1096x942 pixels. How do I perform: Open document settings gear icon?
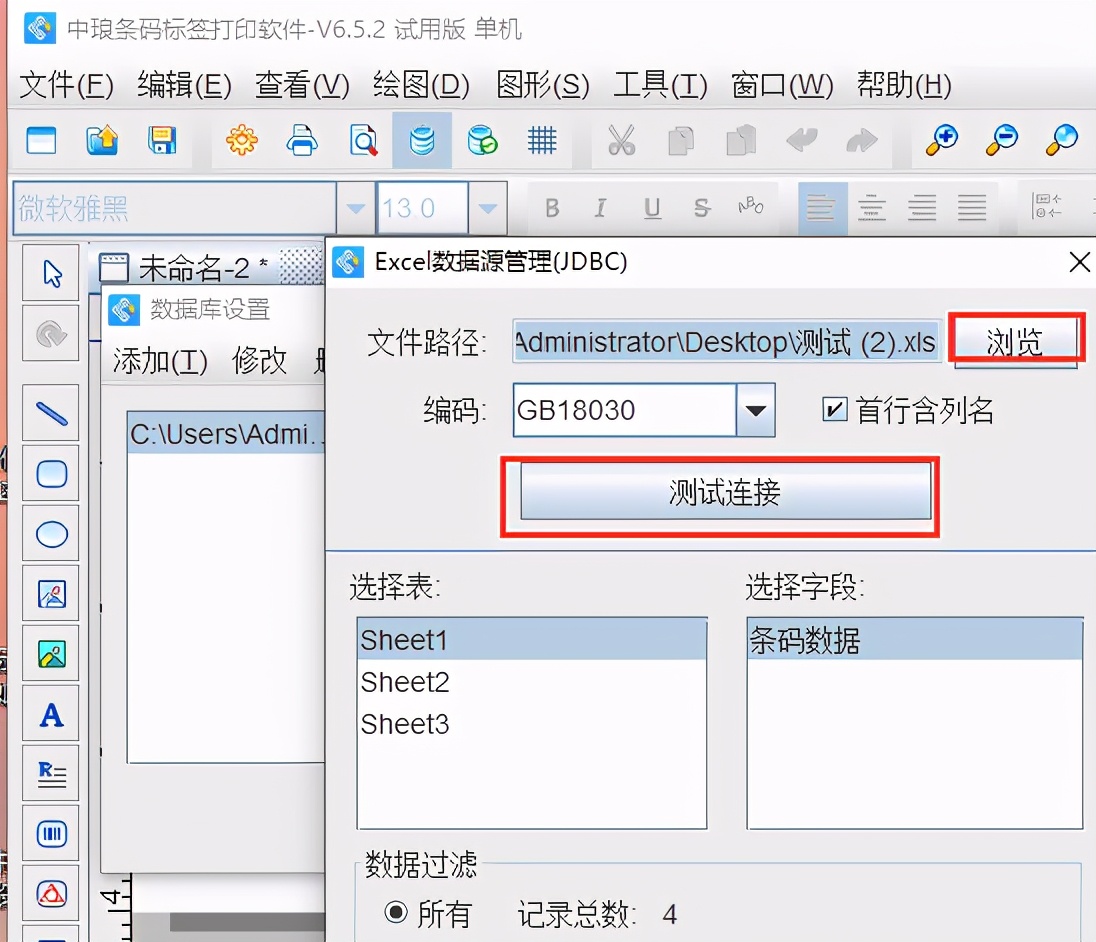tap(242, 140)
